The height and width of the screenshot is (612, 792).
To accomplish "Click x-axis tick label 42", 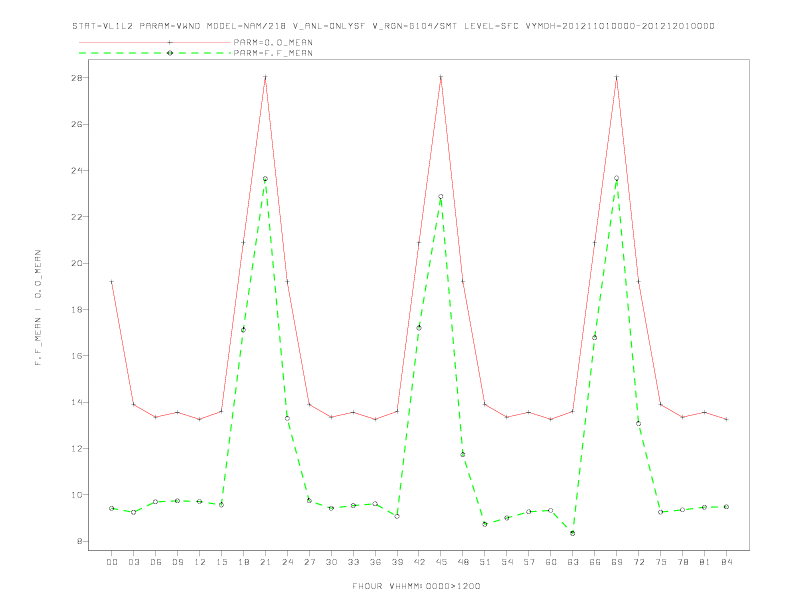I will [419, 562].
